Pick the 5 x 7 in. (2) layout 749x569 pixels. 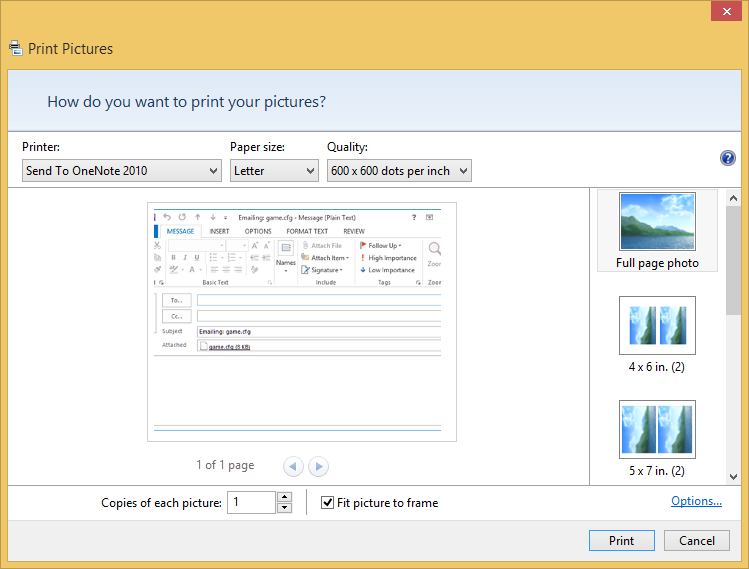(657, 438)
